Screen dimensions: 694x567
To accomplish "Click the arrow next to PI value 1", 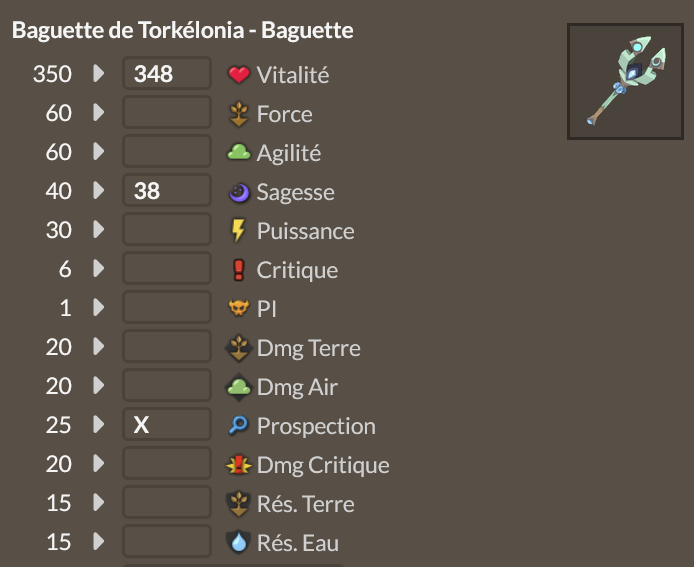I will pyautogui.click(x=98, y=309).
